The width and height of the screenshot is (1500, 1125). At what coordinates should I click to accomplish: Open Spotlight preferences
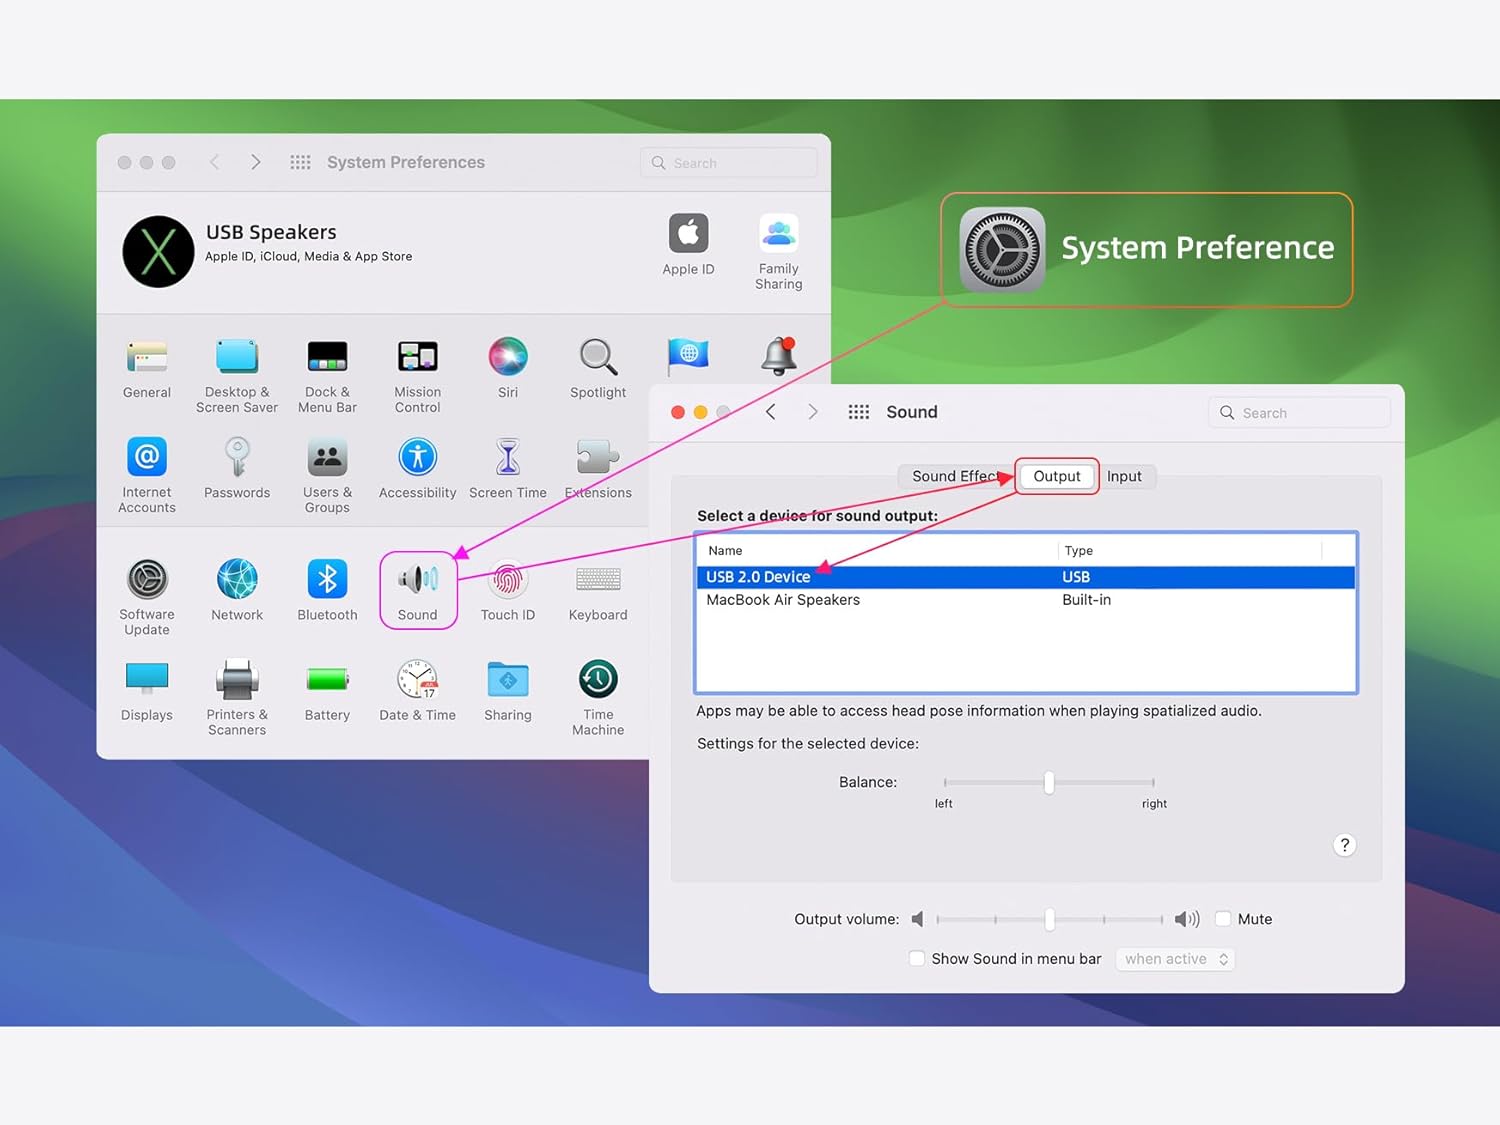click(598, 368)
